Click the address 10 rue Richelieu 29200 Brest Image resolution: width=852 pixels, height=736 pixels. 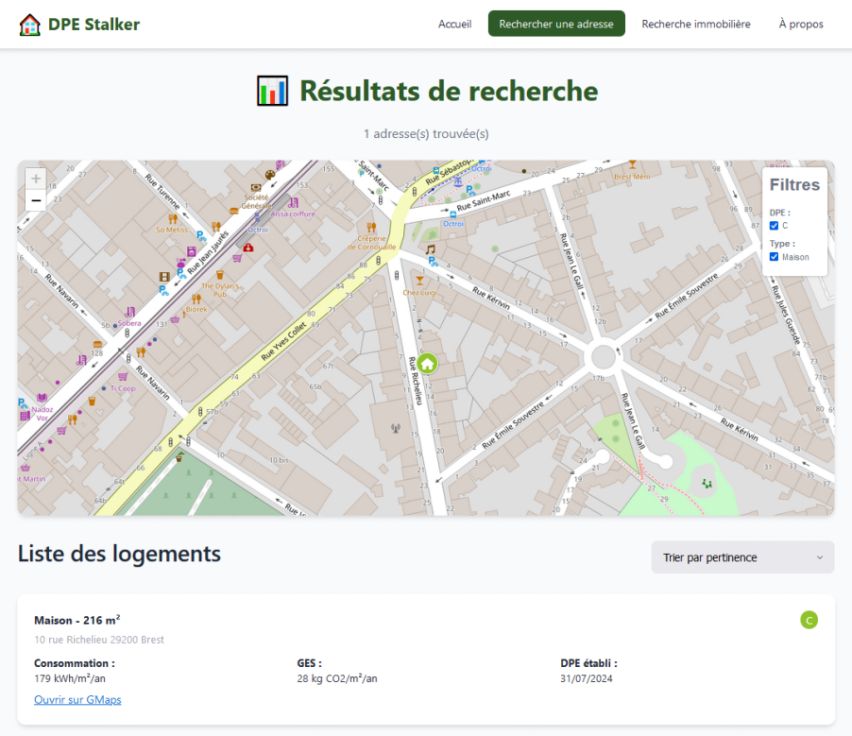[x=99, y=639]
